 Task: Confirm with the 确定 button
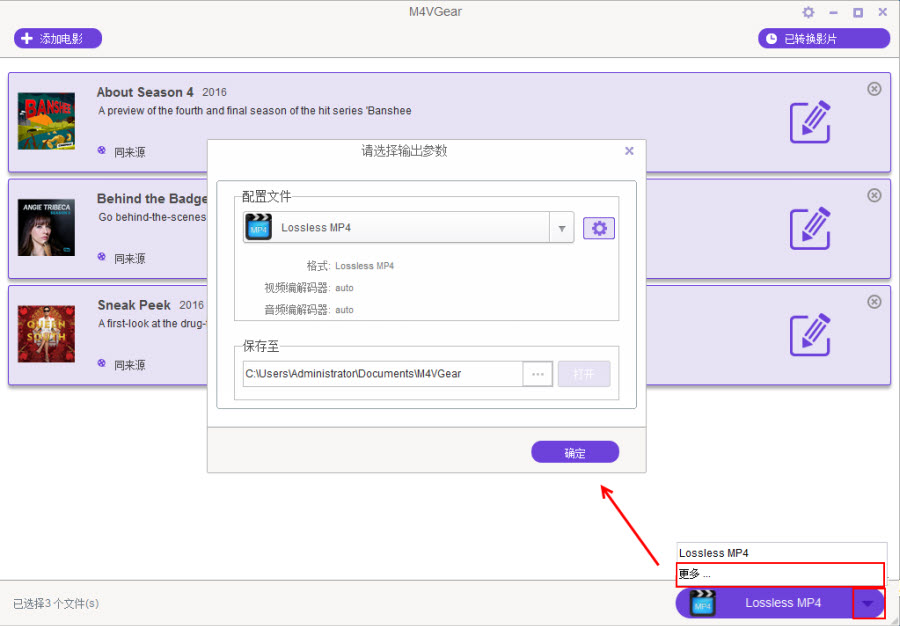[575, 452]
